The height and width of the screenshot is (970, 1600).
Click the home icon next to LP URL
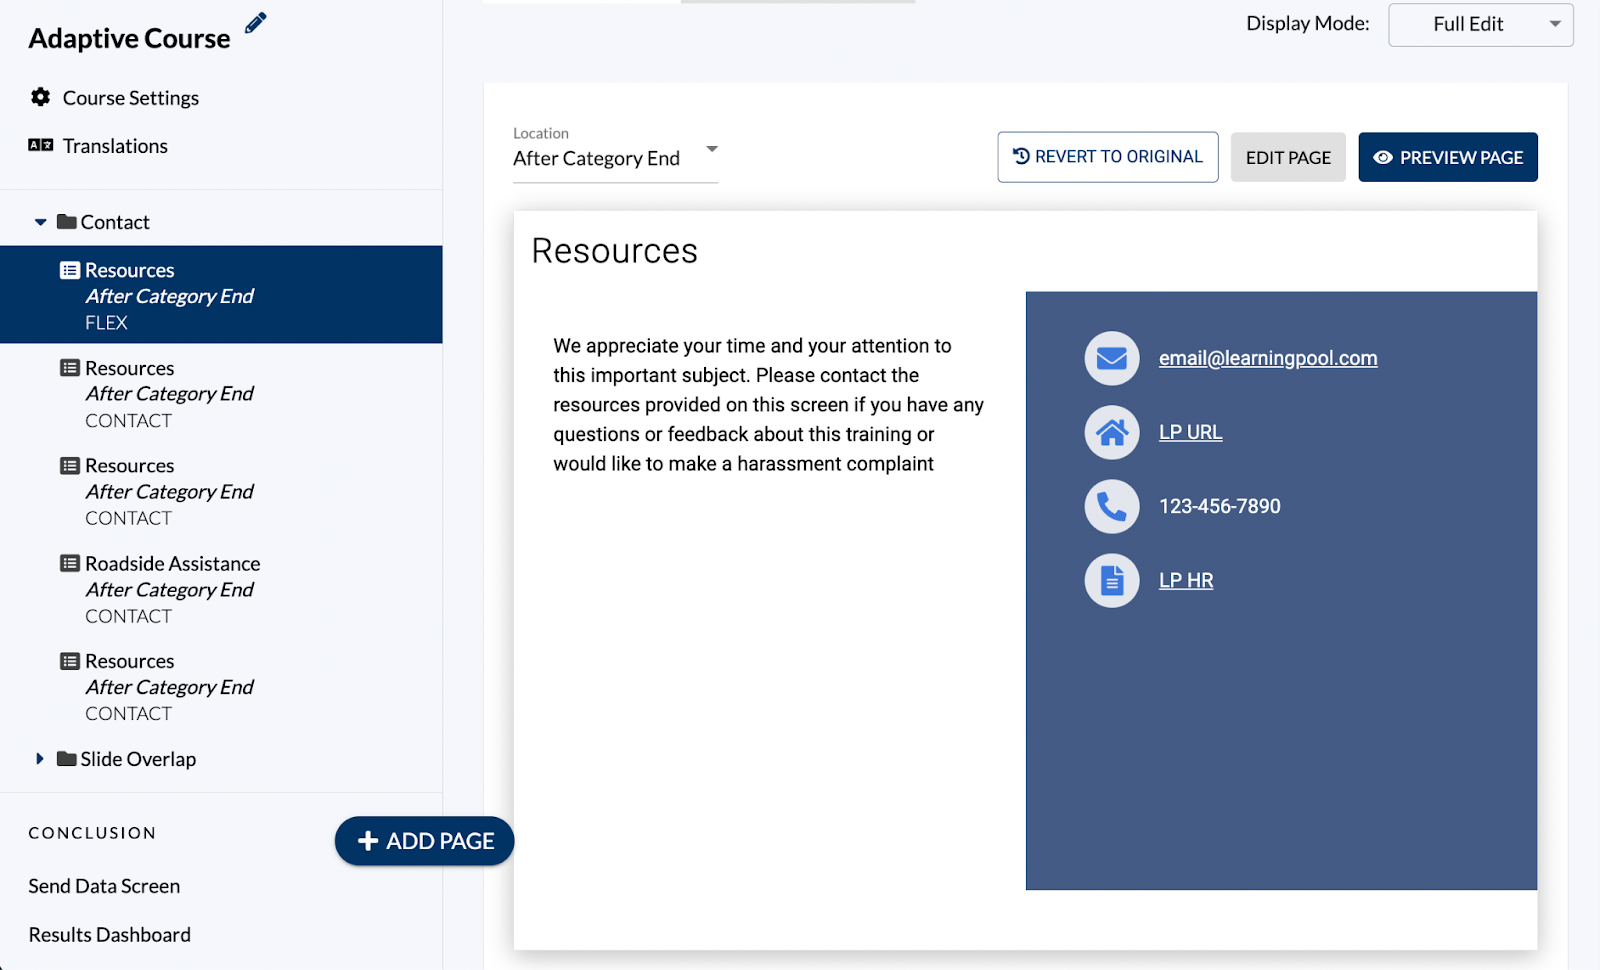1112,432
